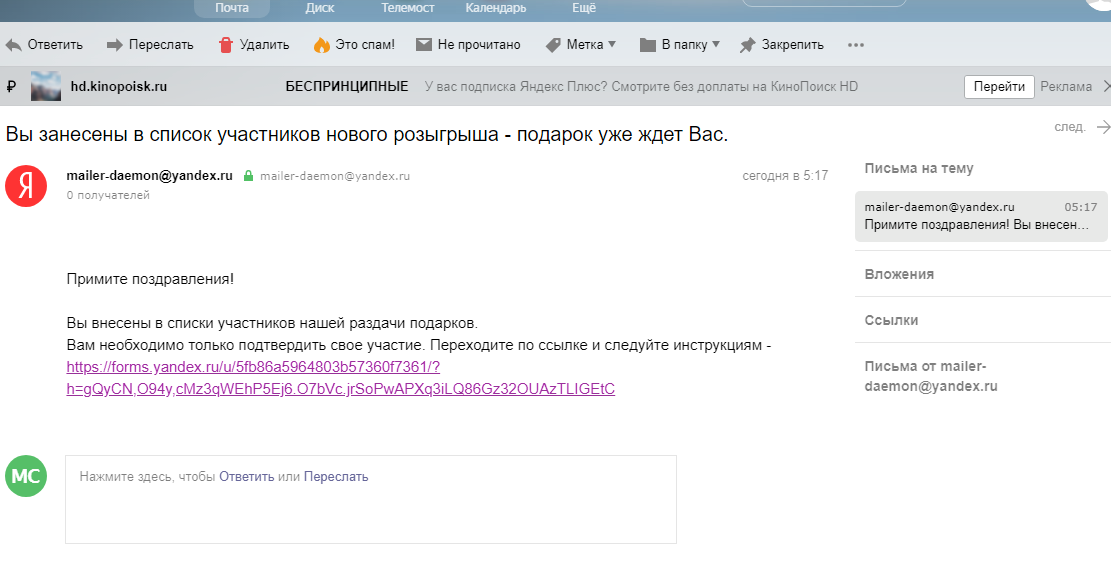This screenshot has width=1111, height=564.
Task: Click the envelope 'Не прочитано' icon
Action: [423, 45]
